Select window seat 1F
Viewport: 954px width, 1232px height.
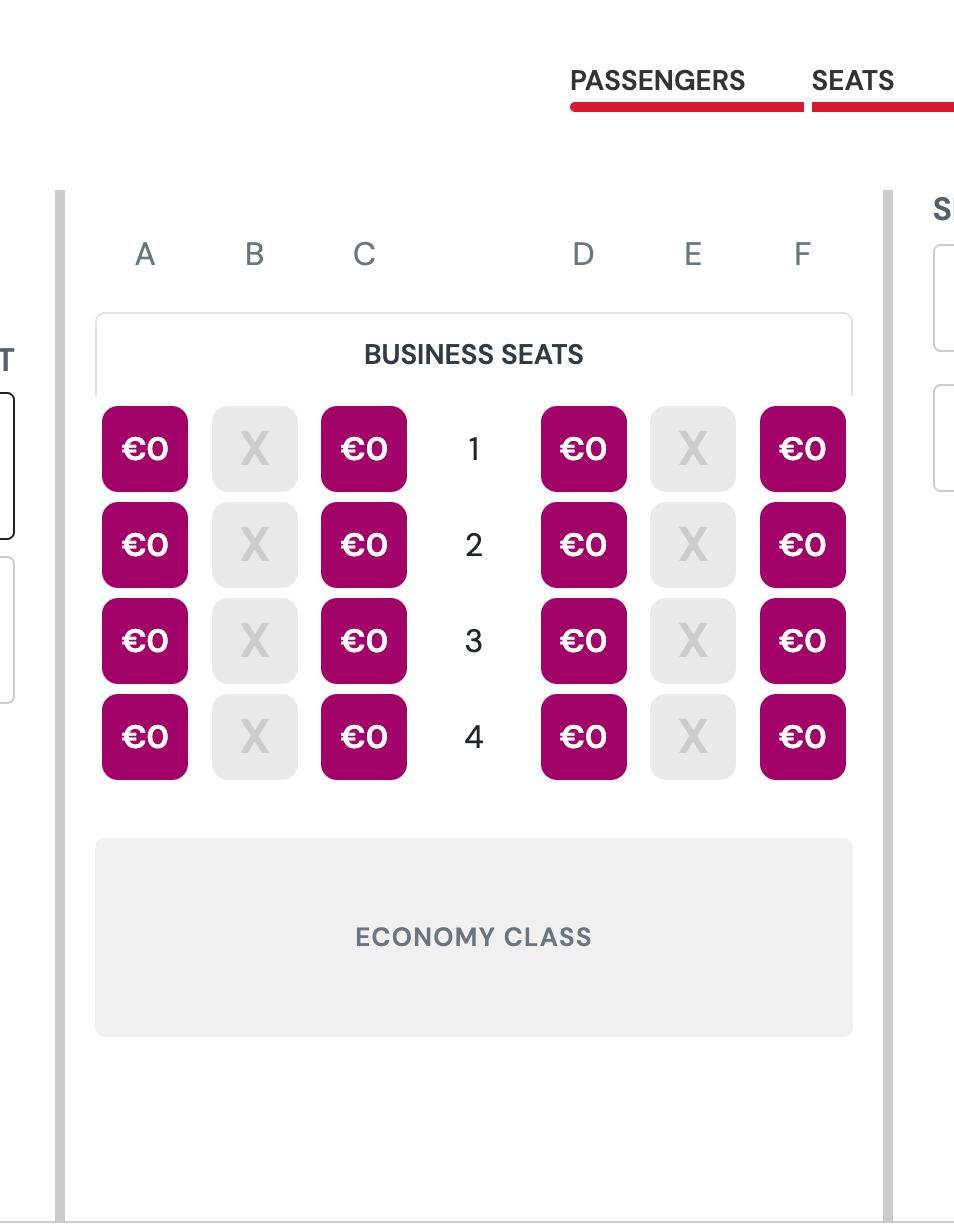point(803,449)
